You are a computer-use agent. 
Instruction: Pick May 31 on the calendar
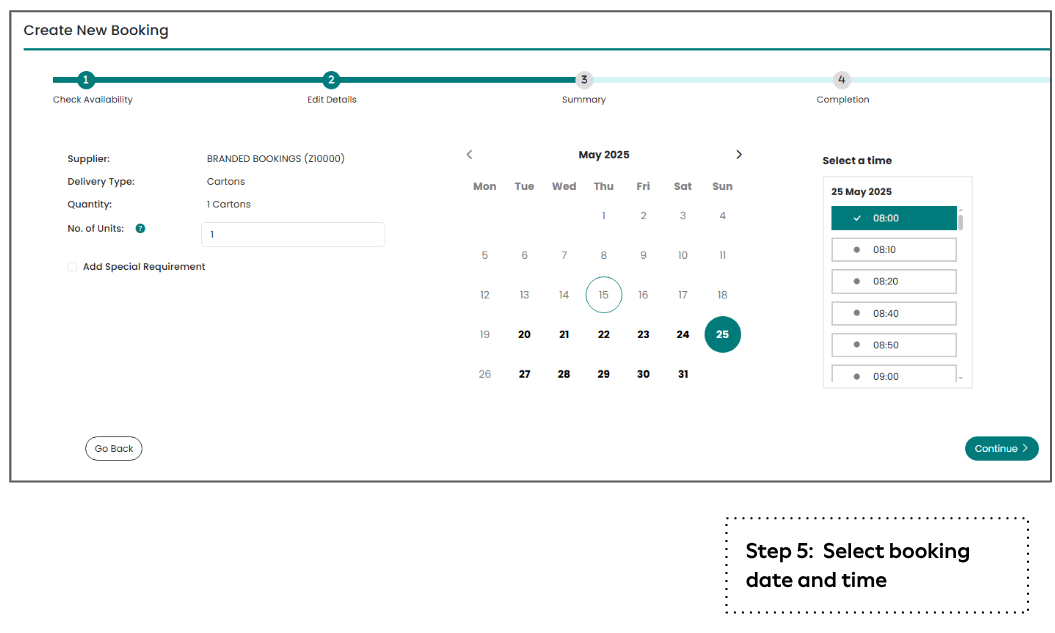[683, 374]
